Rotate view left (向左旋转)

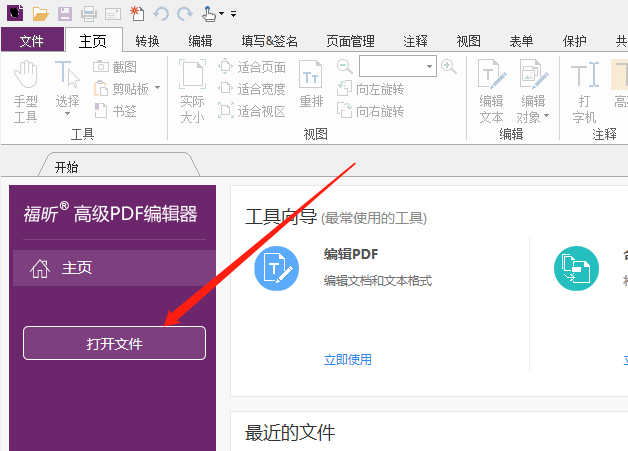(x=370, y=89)
